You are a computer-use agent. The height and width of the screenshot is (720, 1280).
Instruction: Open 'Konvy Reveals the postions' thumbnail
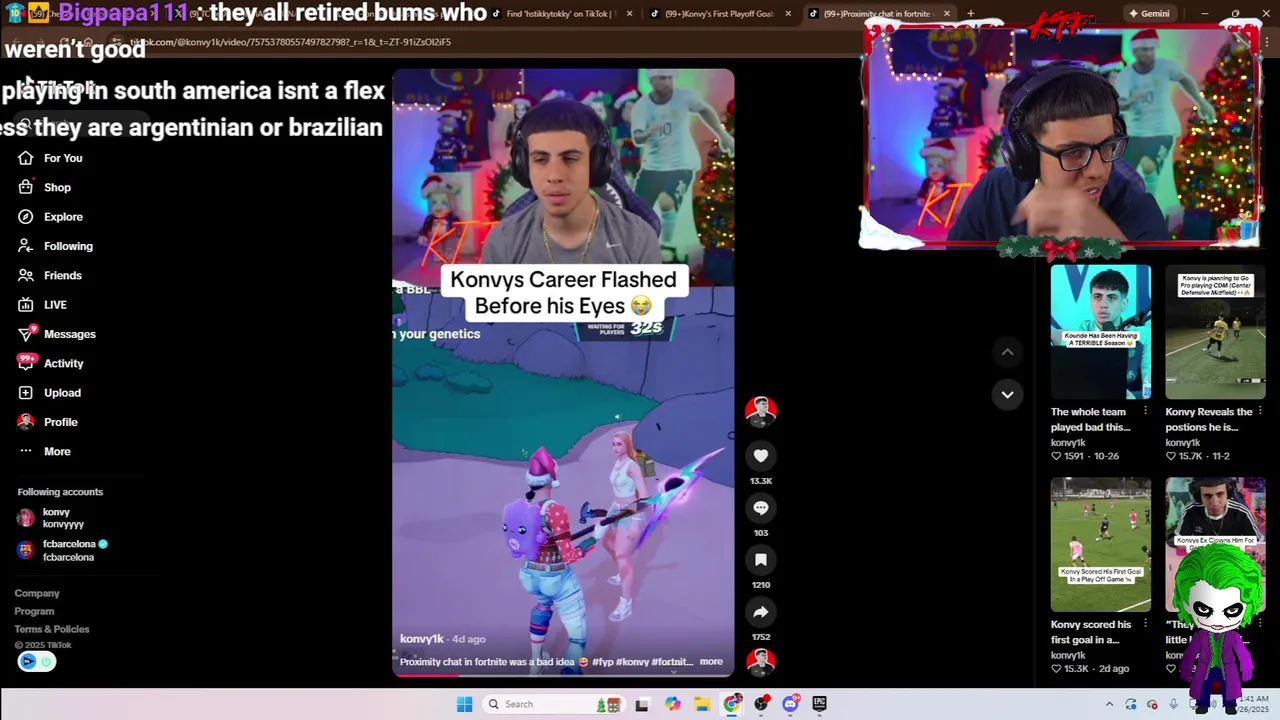tap(1215, 332)
